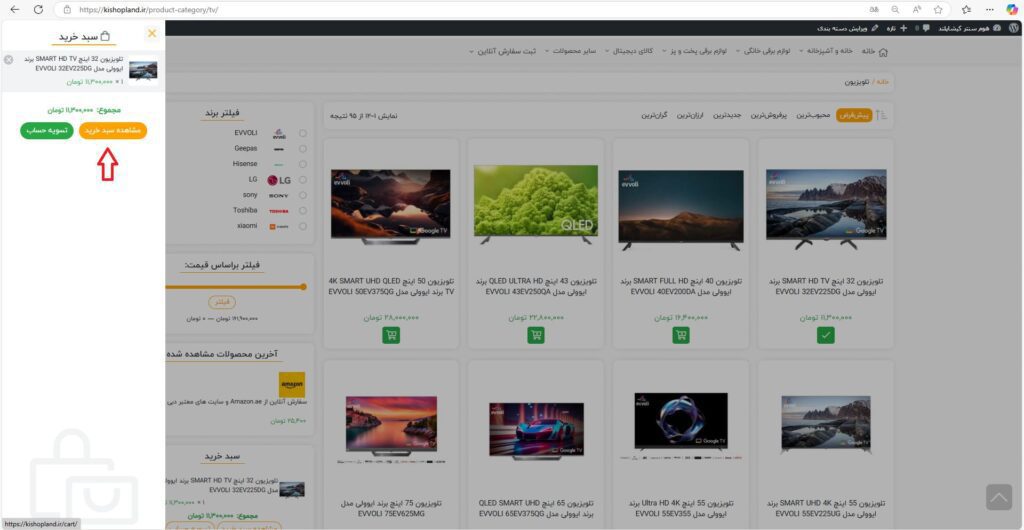This screenshot has width=1024, height=530.
Task: Select the LG brand filter option
Action: click(303, 180)
